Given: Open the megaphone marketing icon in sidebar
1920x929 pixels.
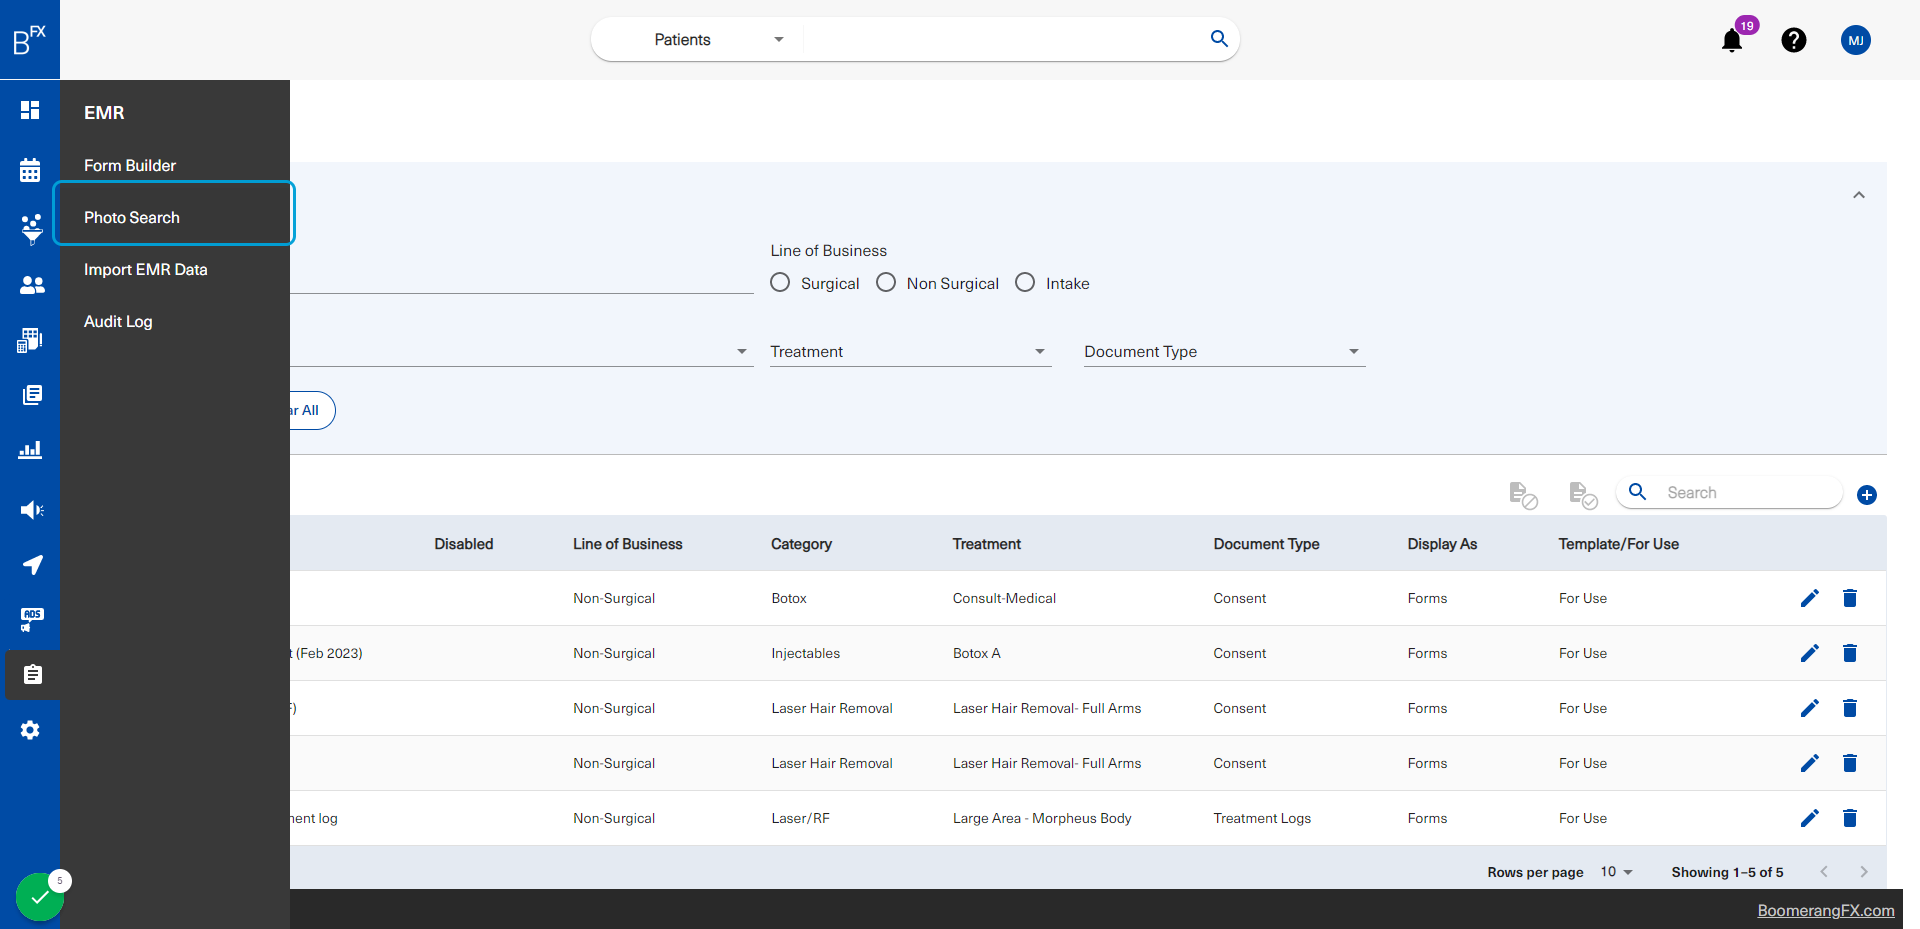Looking at the screenshot, I should [32, 510].
